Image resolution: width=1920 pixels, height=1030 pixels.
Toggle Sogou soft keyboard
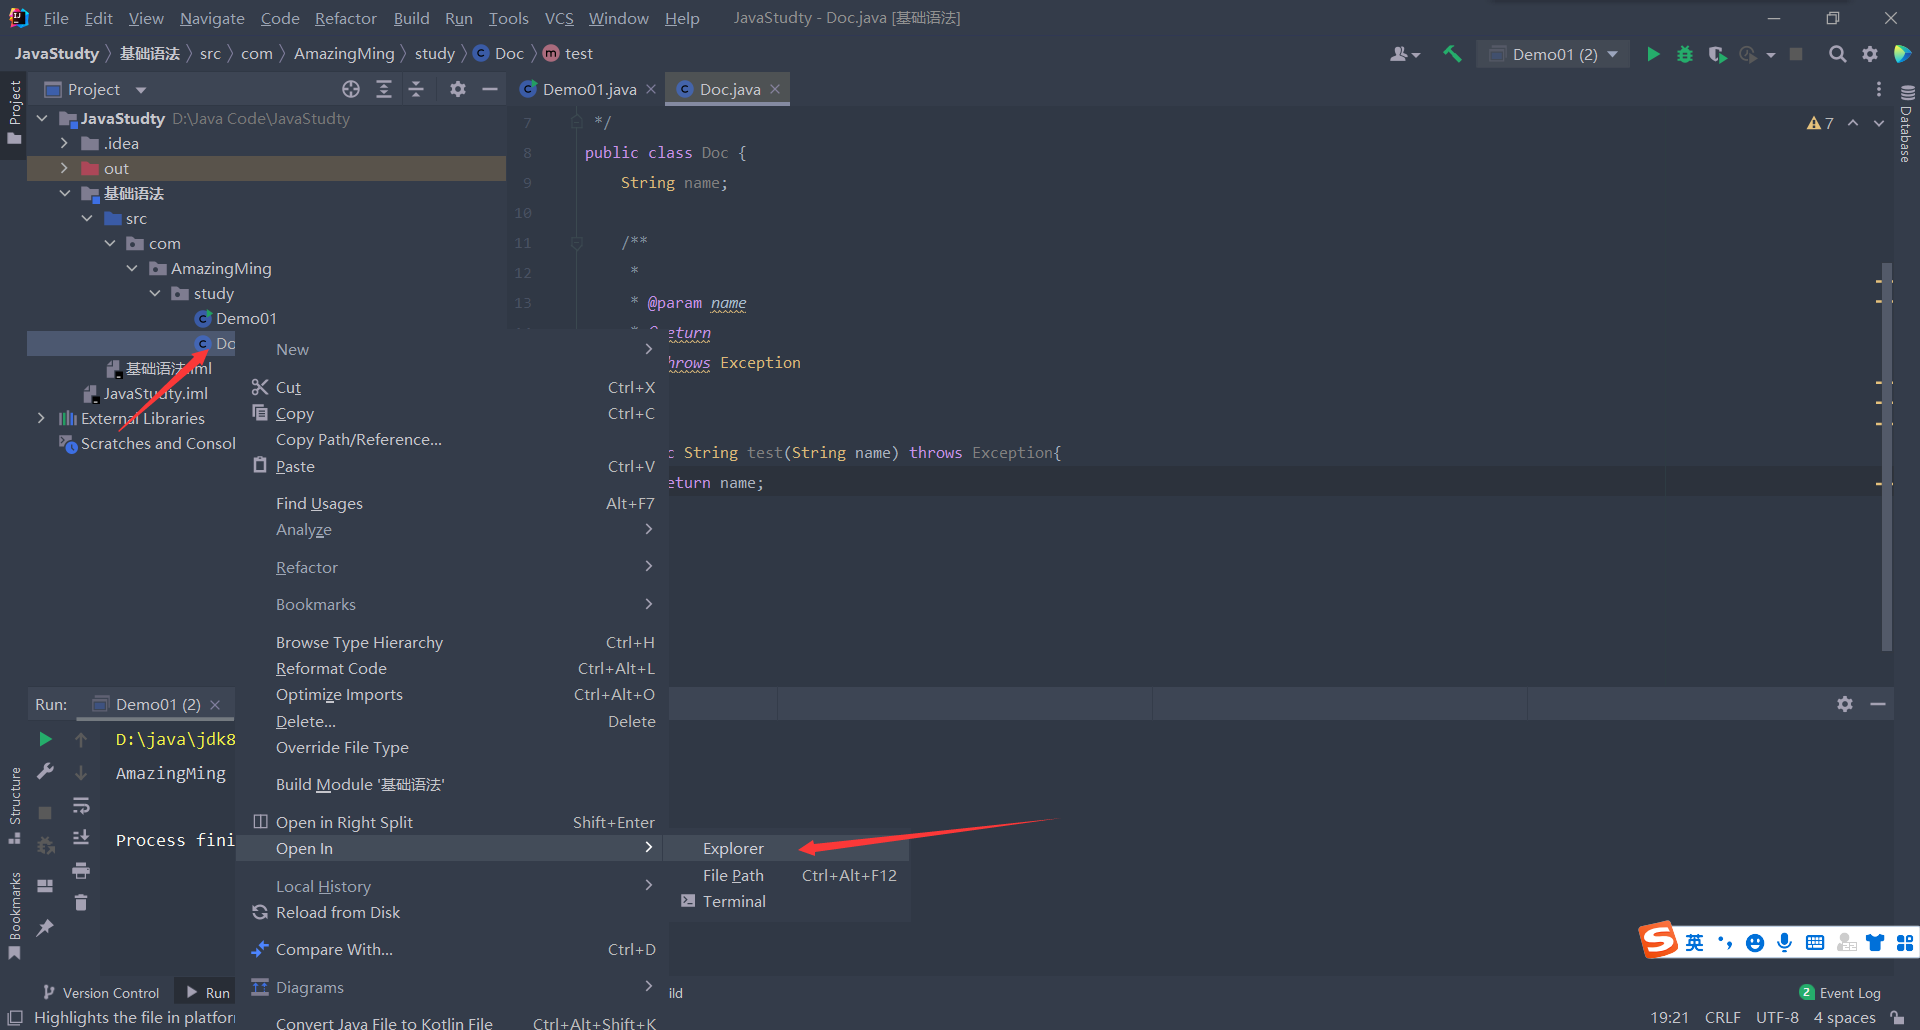pyautogui.click(x=1815, y=942)
